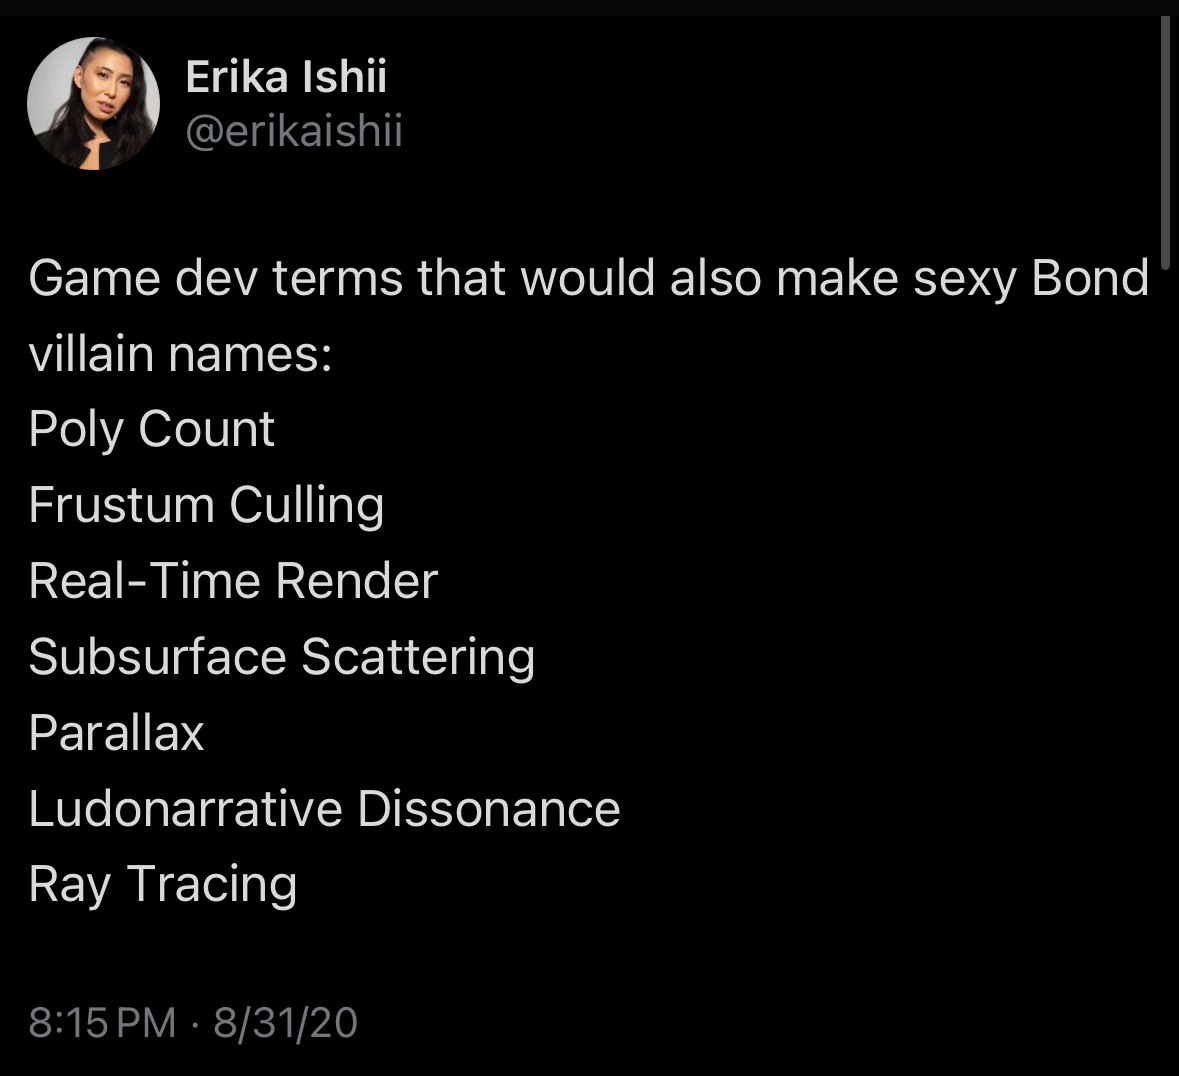Click the word Bond in the tweet

[x=1090, y=278]
